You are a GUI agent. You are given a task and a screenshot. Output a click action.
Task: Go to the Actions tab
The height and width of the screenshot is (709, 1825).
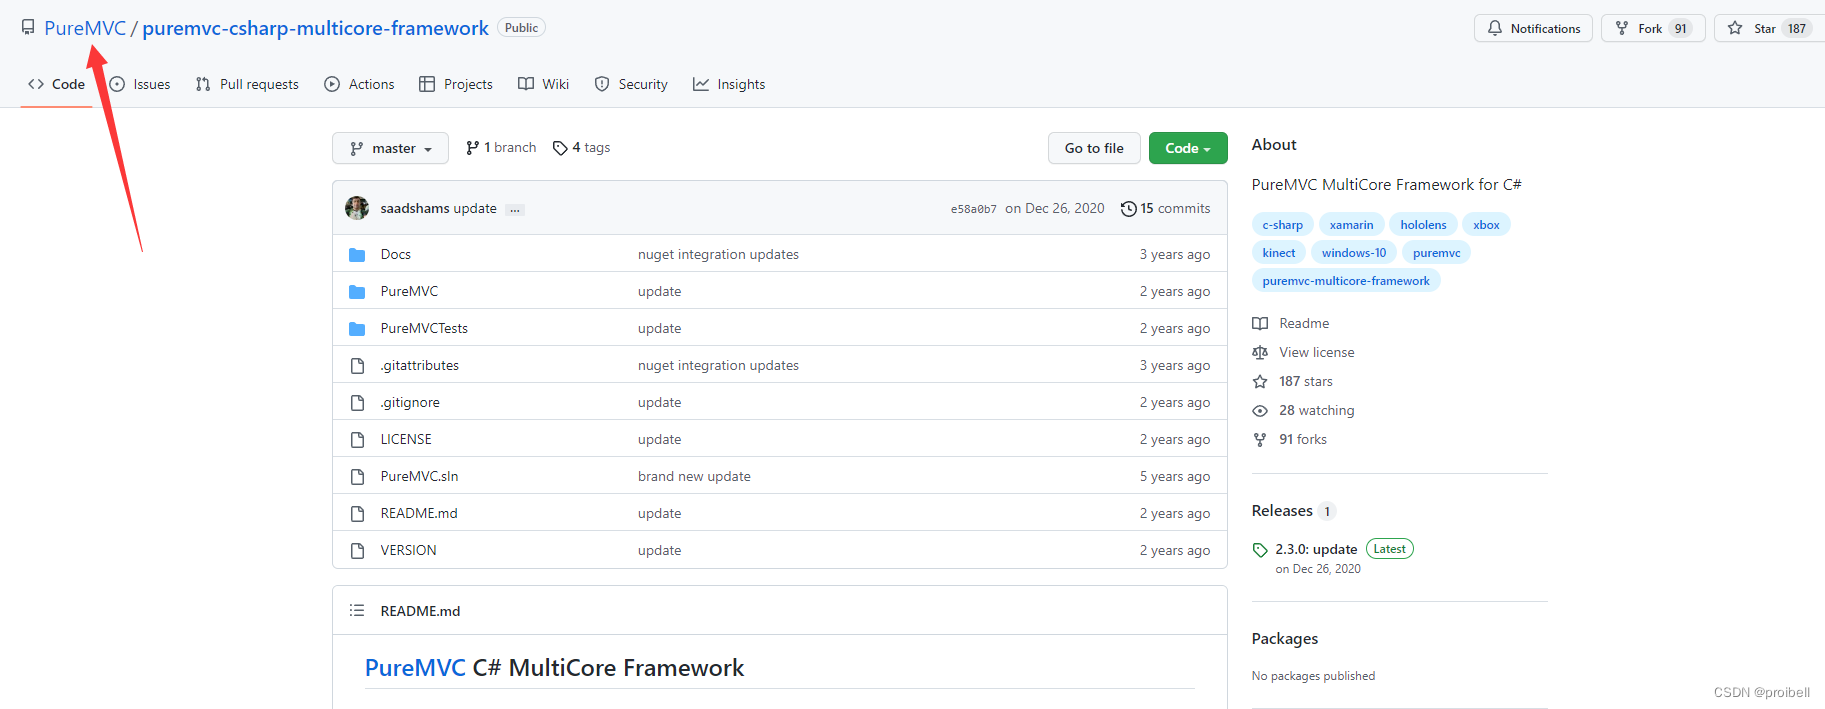pos(359,84)
